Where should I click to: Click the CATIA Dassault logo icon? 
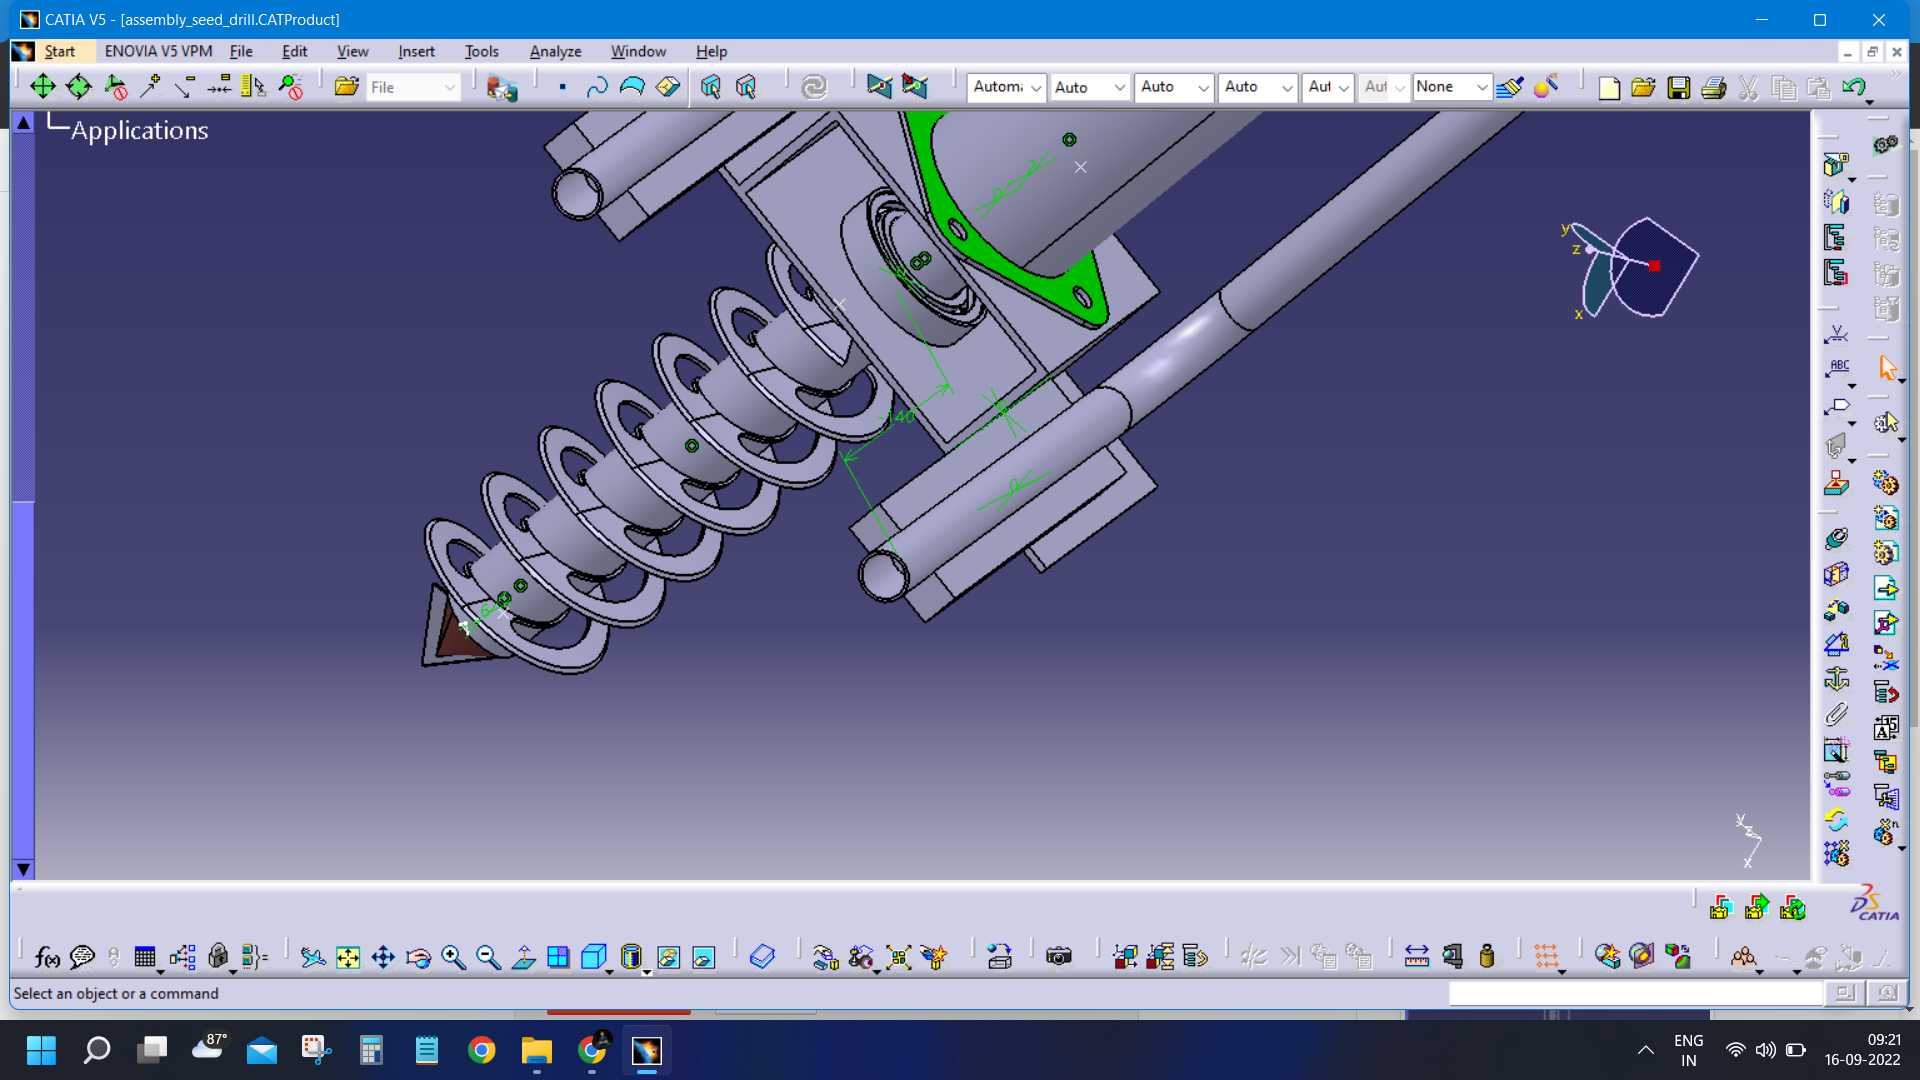tap(1874, 903)
